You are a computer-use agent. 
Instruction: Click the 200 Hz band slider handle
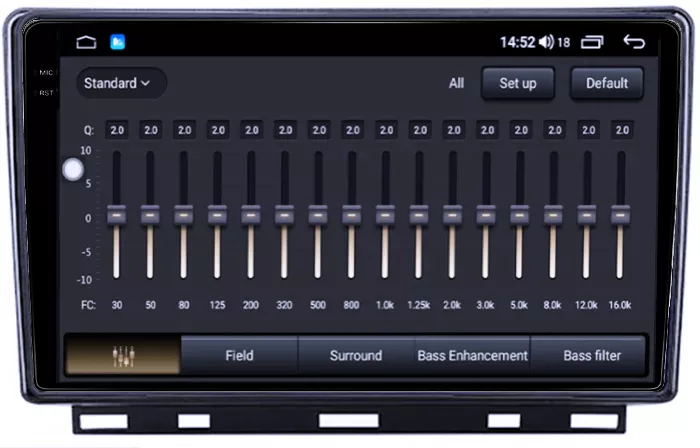point(251,215)
